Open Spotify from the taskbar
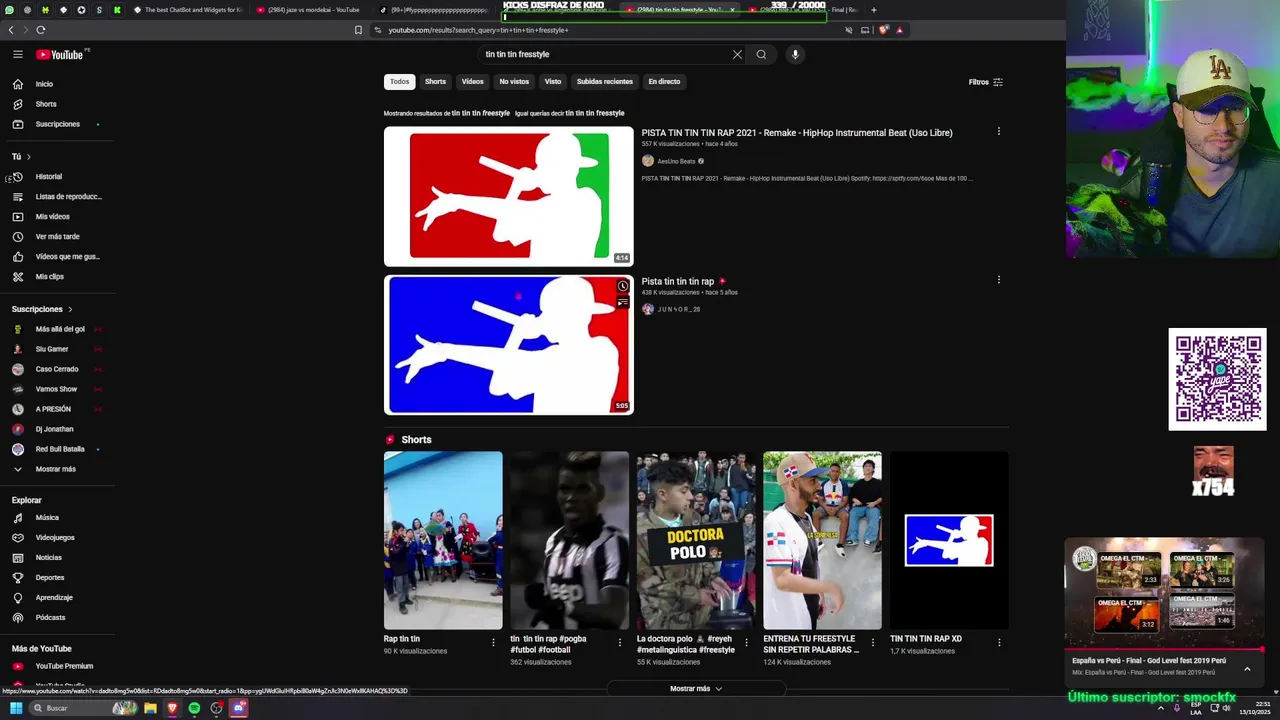Image resolution: width=1280 pixels, height=720 pixels. click(194, 708)
